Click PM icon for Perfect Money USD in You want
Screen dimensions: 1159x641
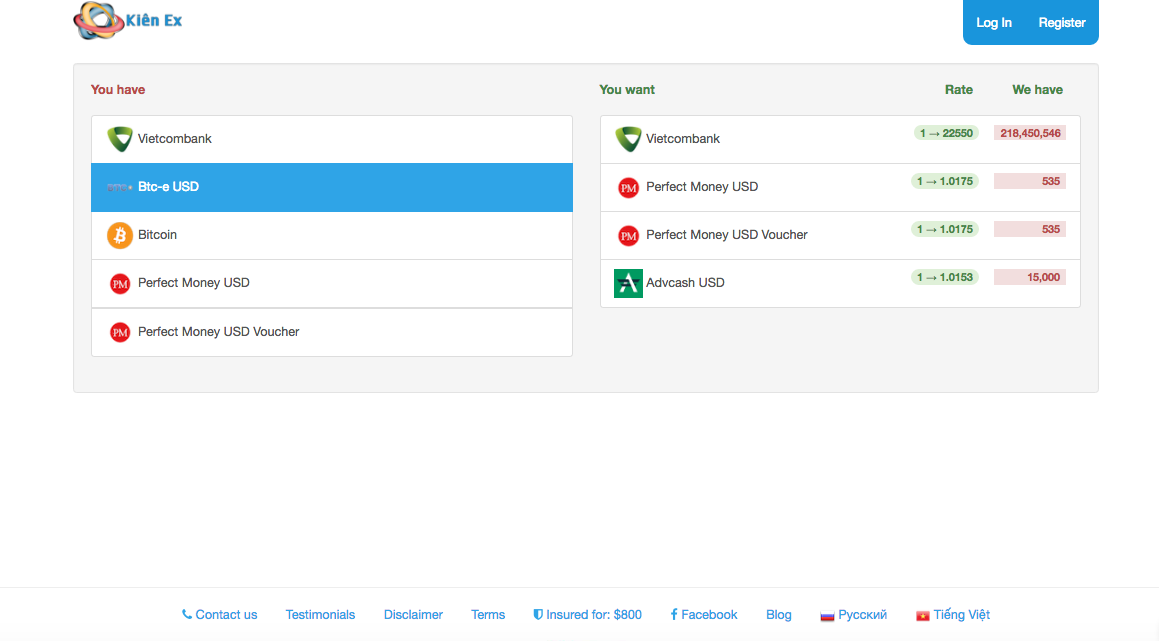click(628, 188)
